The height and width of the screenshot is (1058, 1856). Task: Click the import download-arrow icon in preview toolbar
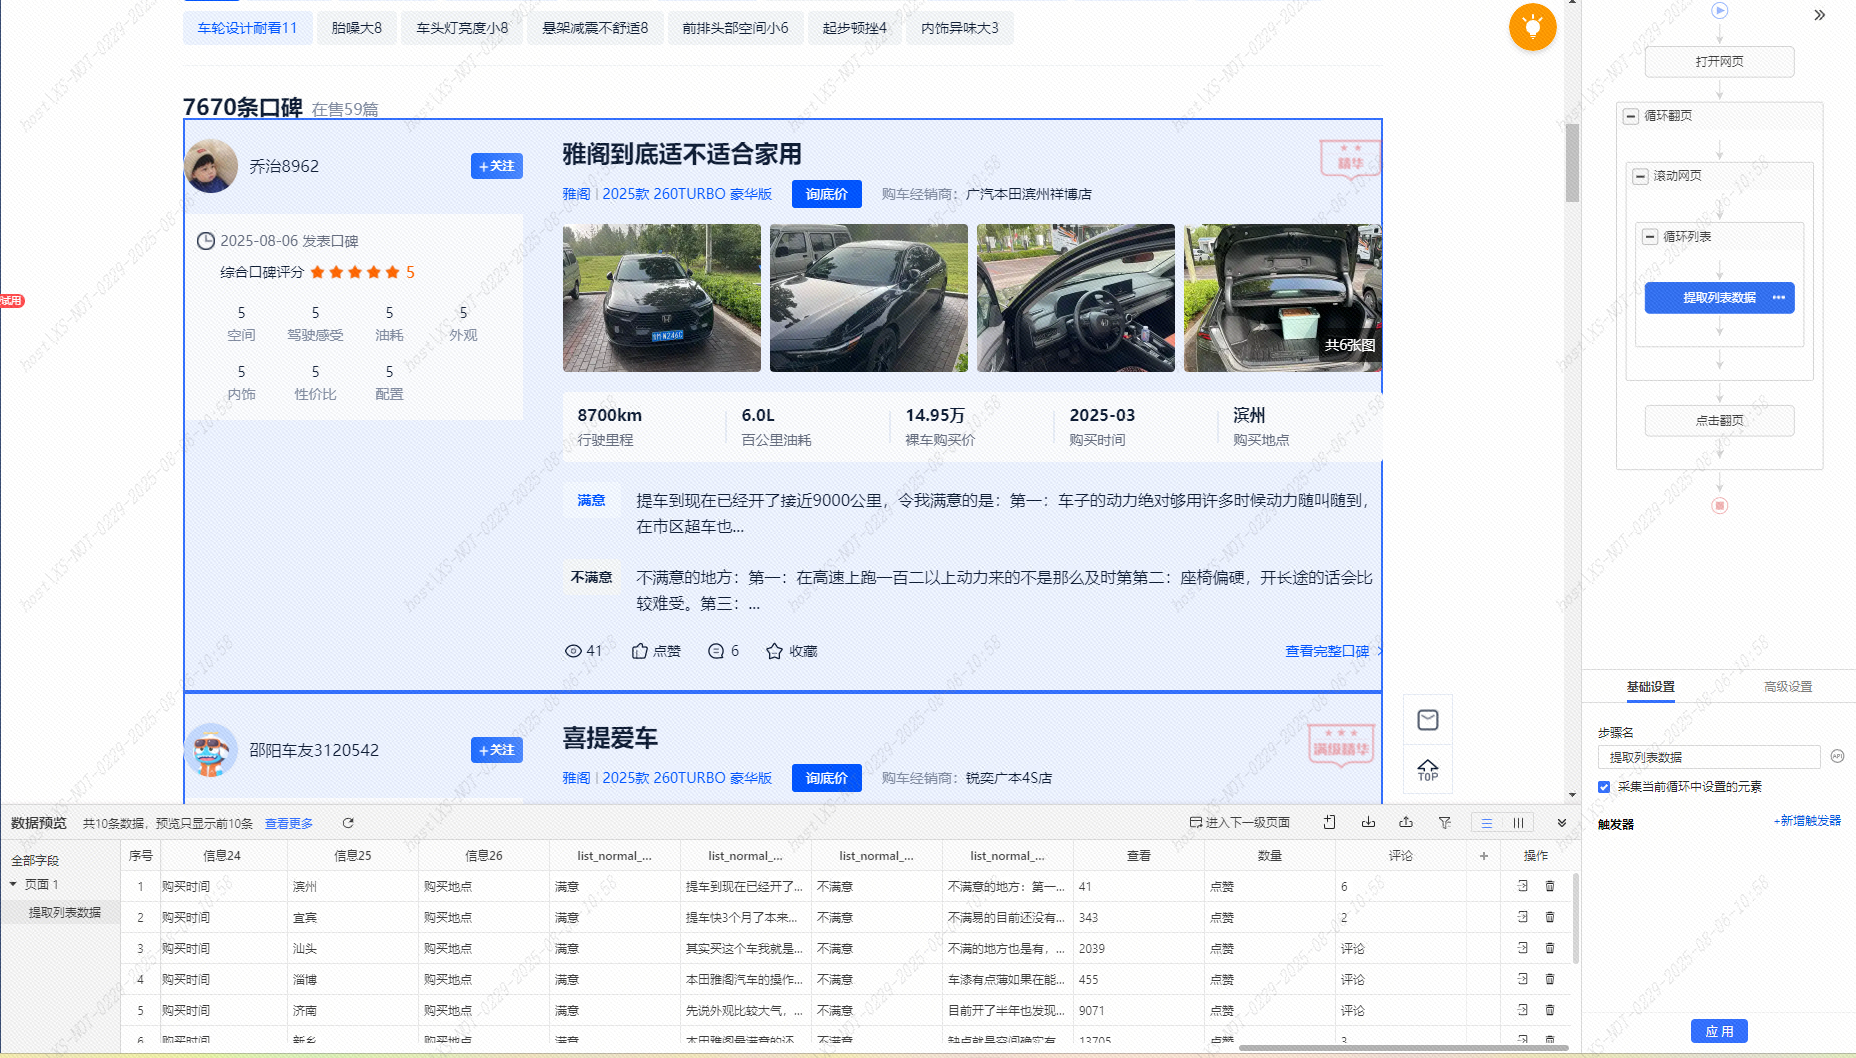pyautogui.click(x=1368, y=822)
